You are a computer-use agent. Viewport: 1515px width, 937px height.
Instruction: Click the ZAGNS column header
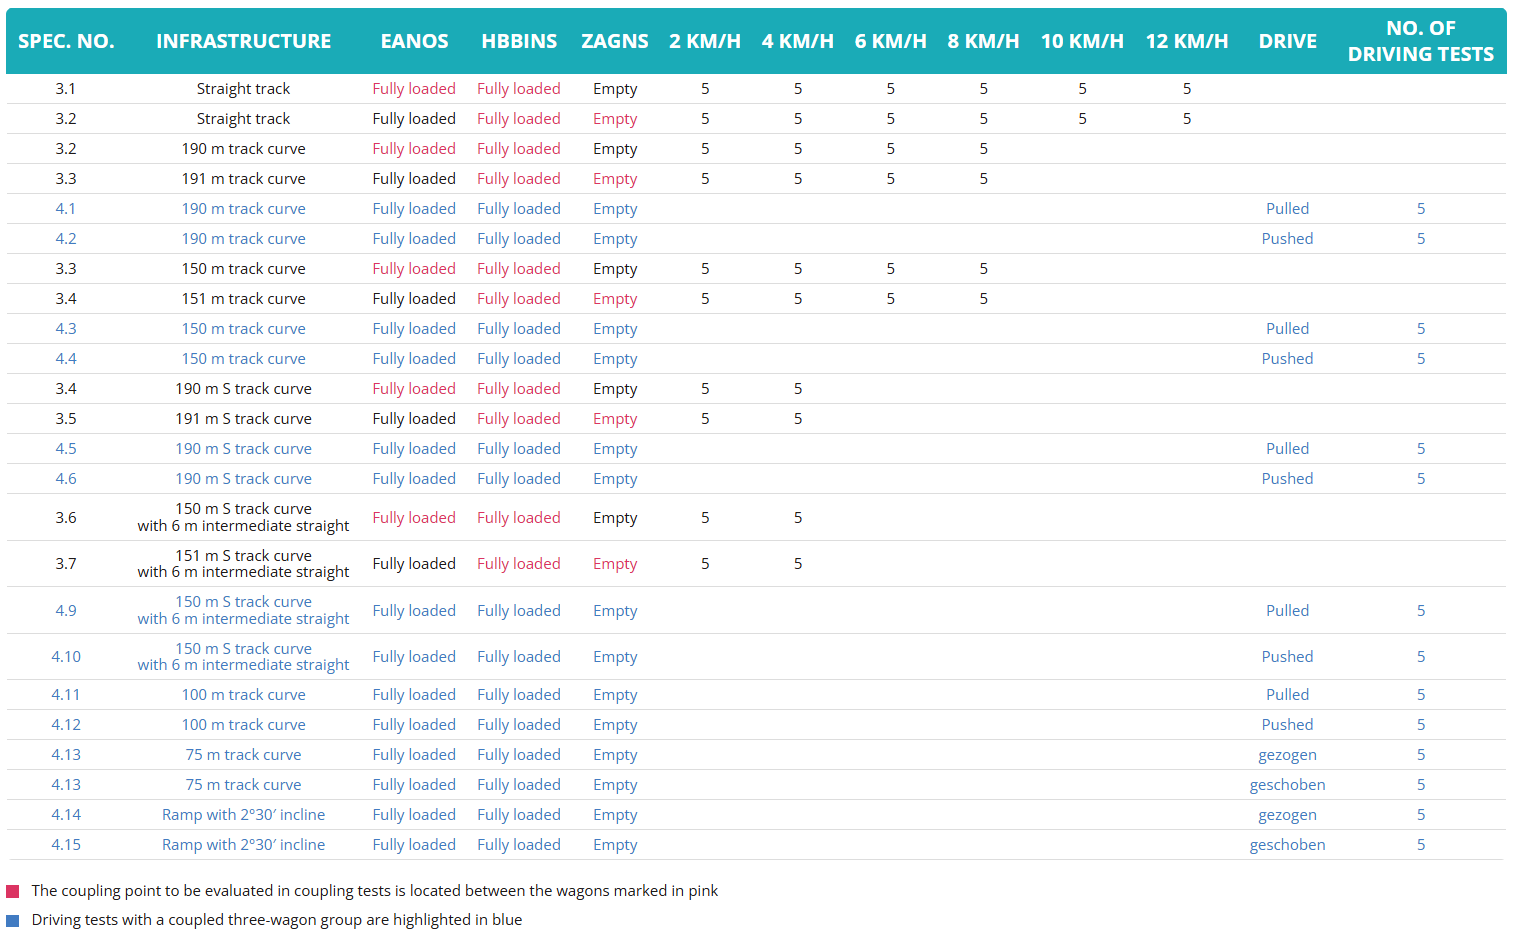point(615,41)
